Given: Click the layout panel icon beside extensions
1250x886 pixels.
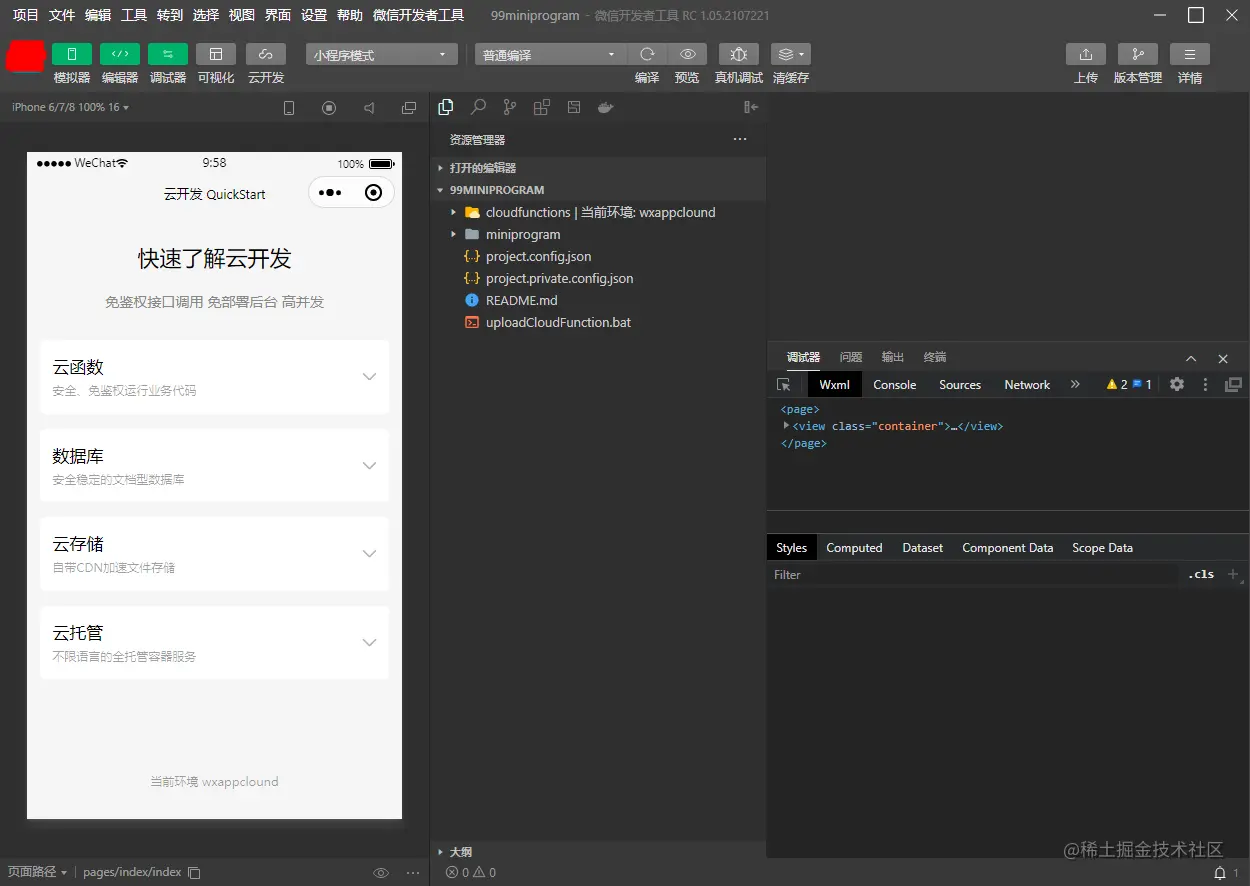Looking at the screenshot, I should click(574, 107).
